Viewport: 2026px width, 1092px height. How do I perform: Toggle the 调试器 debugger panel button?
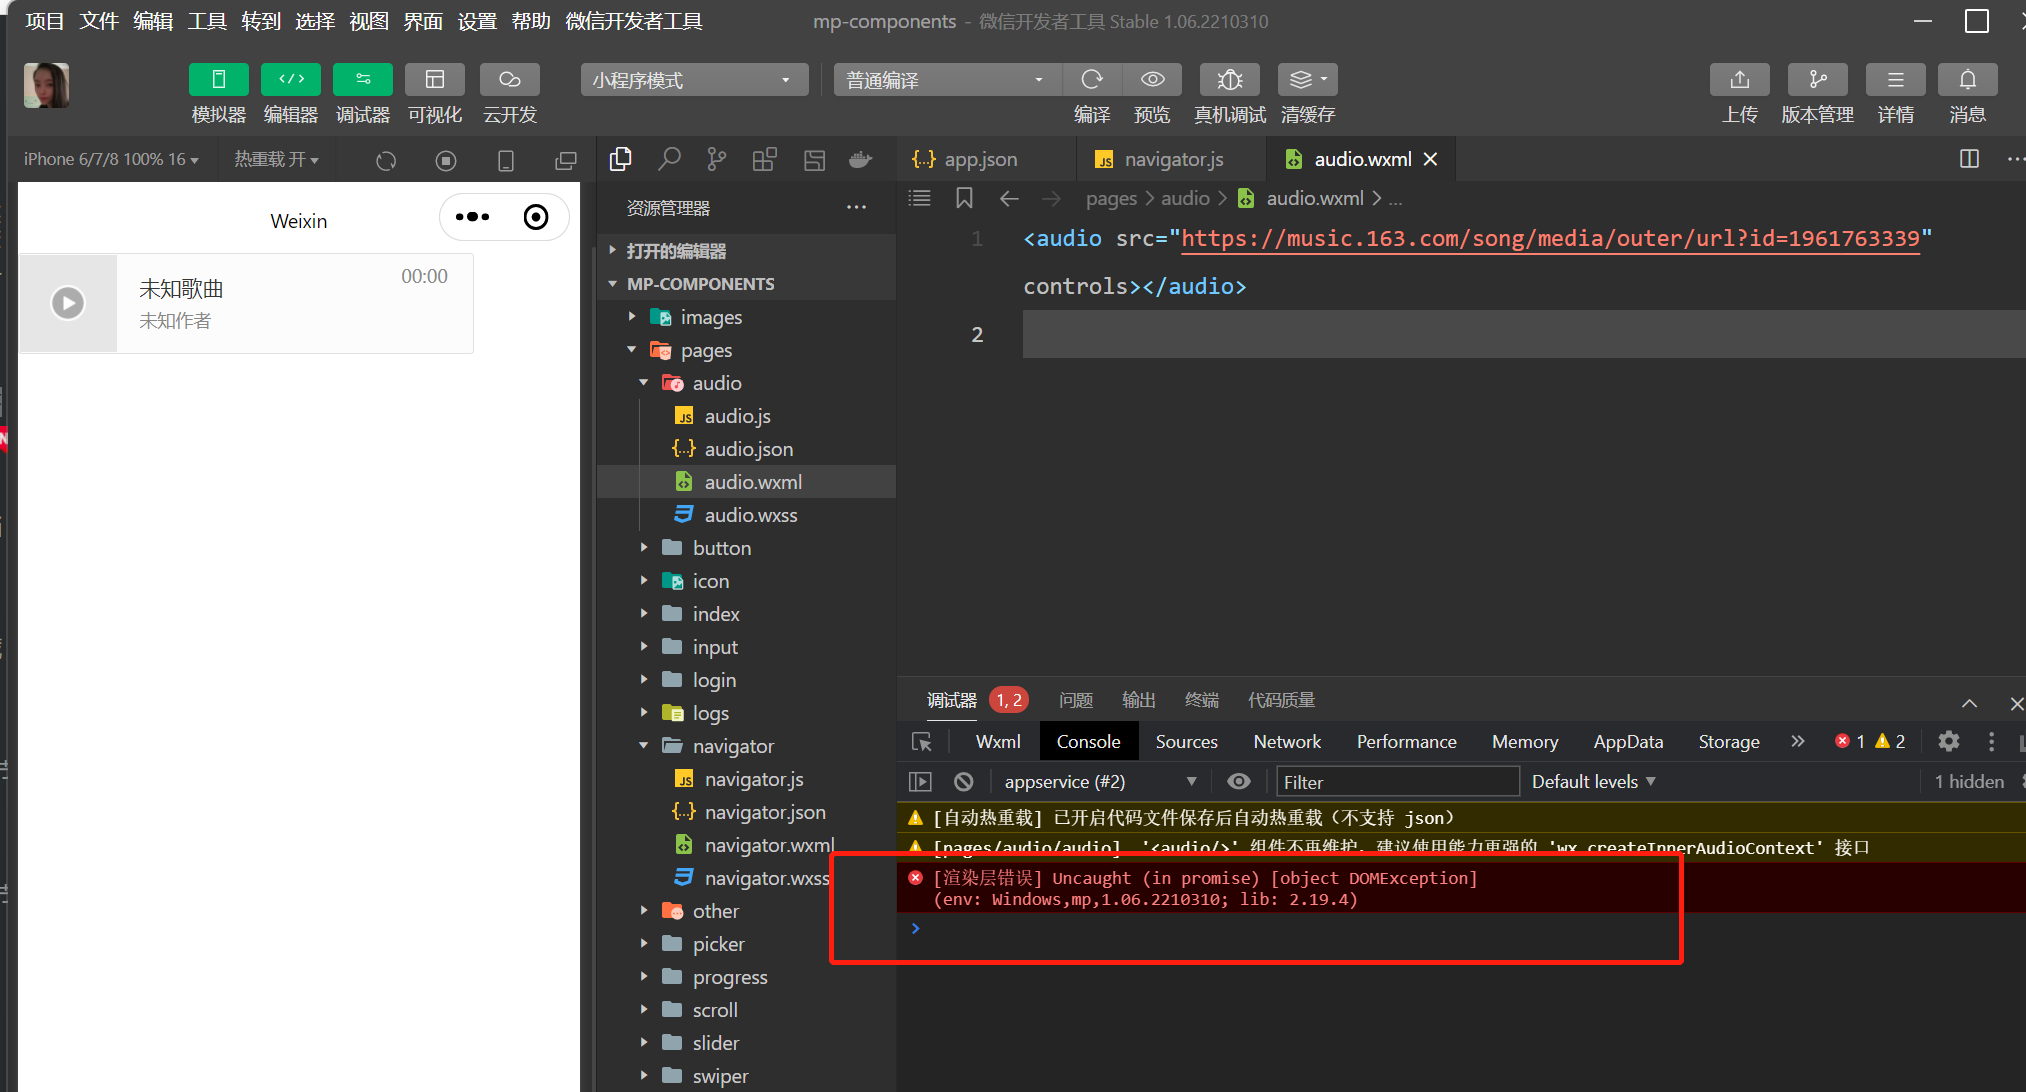click(x=362, y=79)
